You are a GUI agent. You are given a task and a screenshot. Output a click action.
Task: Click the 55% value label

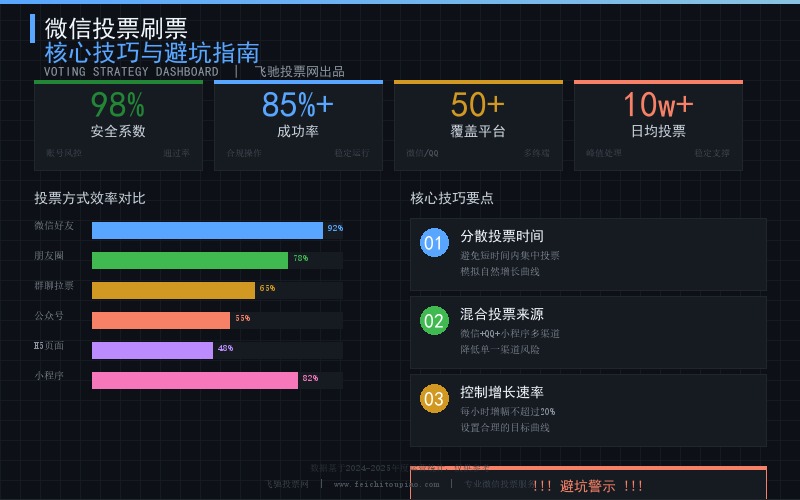[x=243, y=318]
